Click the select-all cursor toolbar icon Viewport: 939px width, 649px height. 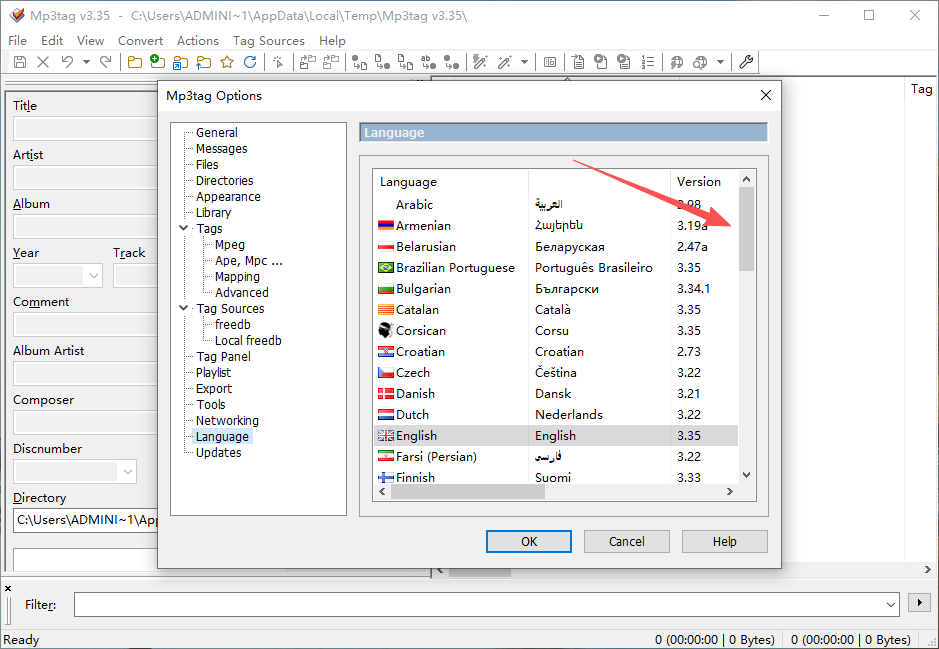click(x=278, y=62)
